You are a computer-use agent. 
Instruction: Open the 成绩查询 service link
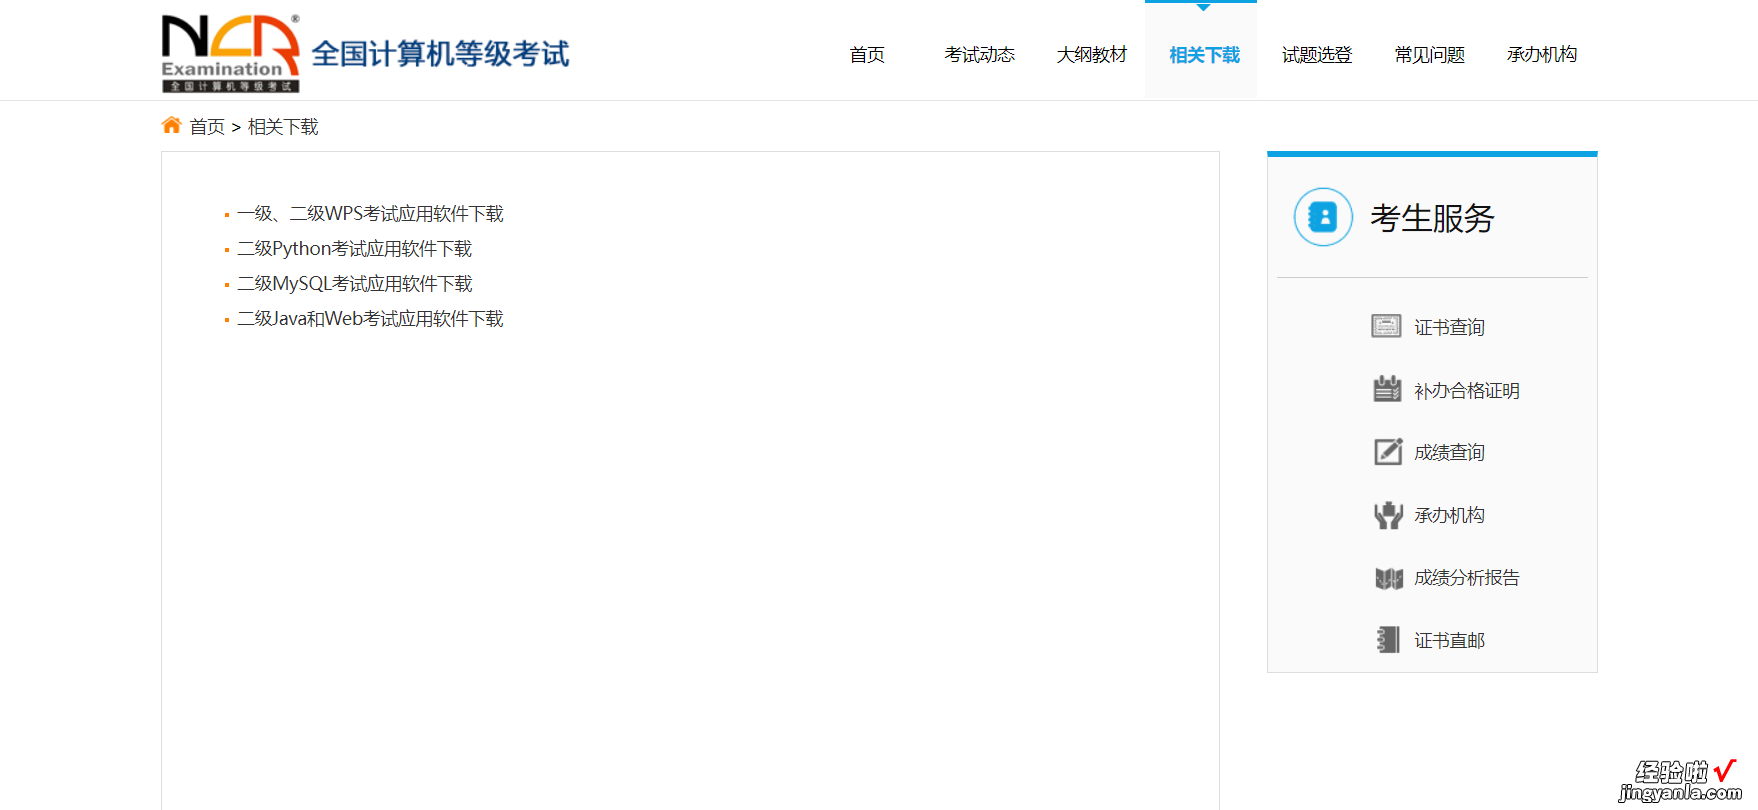point(1449,452)
